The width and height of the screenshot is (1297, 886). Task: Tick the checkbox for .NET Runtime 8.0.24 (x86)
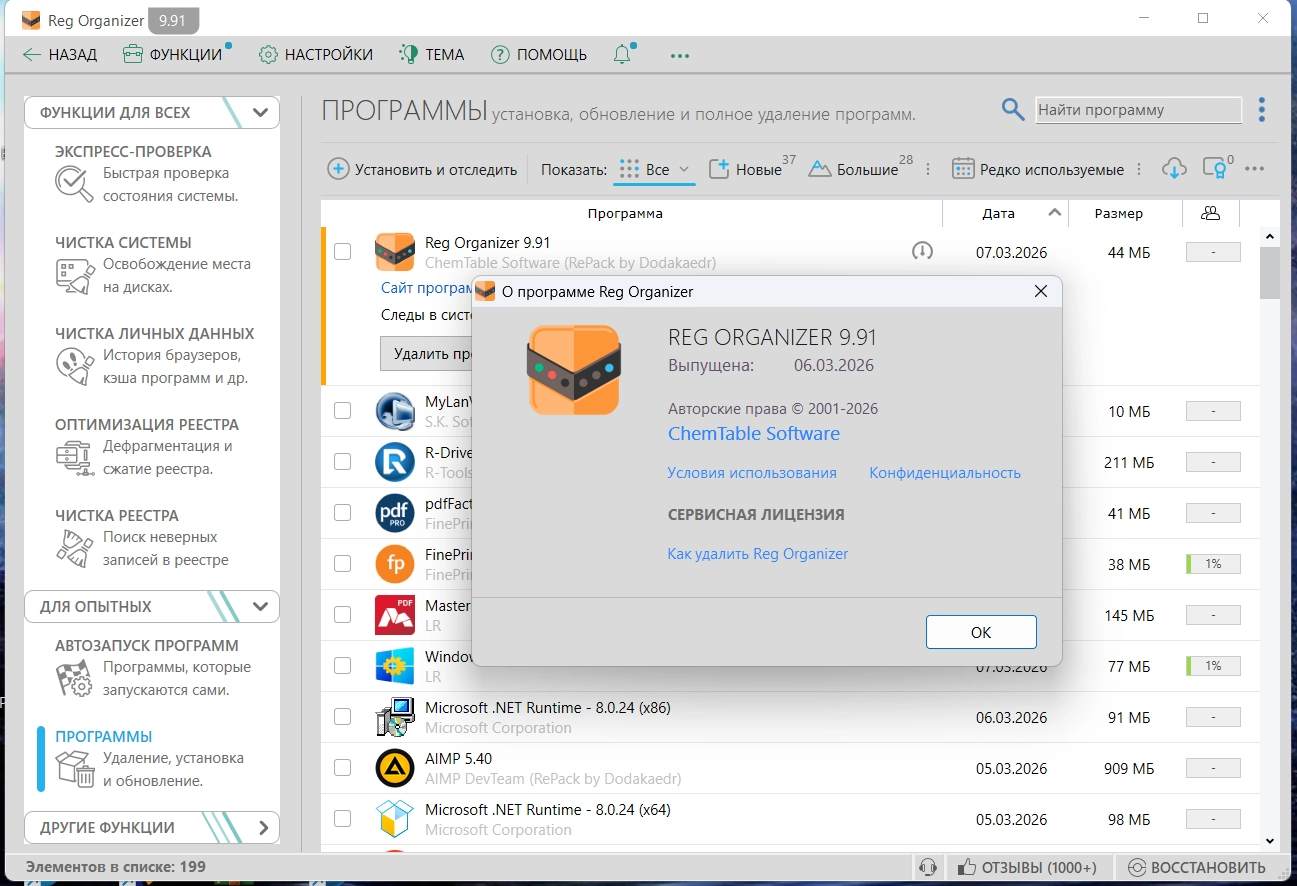coord(342,716)
